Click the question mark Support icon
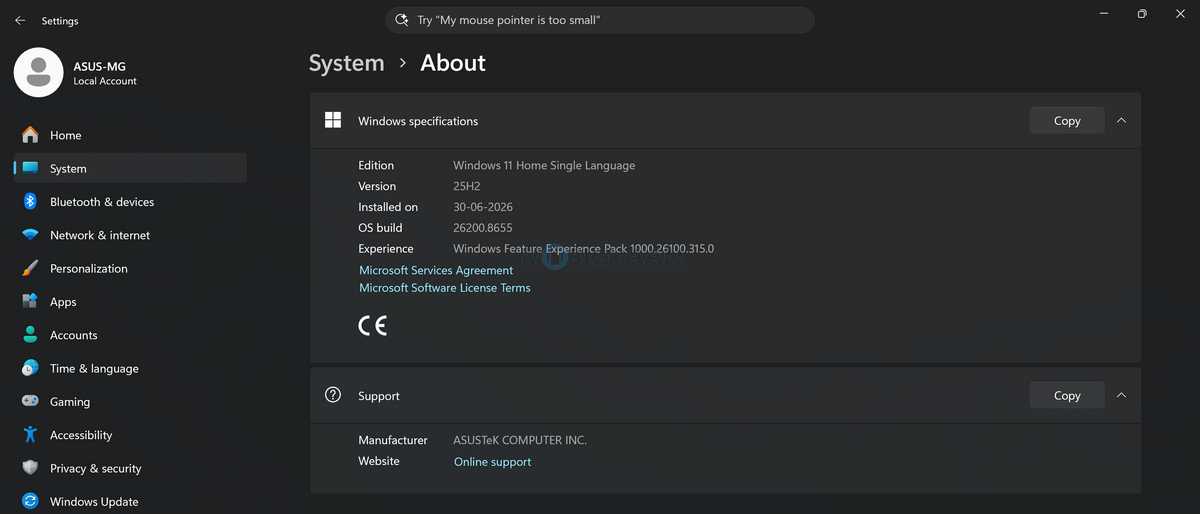This screenshot has width=1200, height=514. pyautogui.click(x=333, y=395)
